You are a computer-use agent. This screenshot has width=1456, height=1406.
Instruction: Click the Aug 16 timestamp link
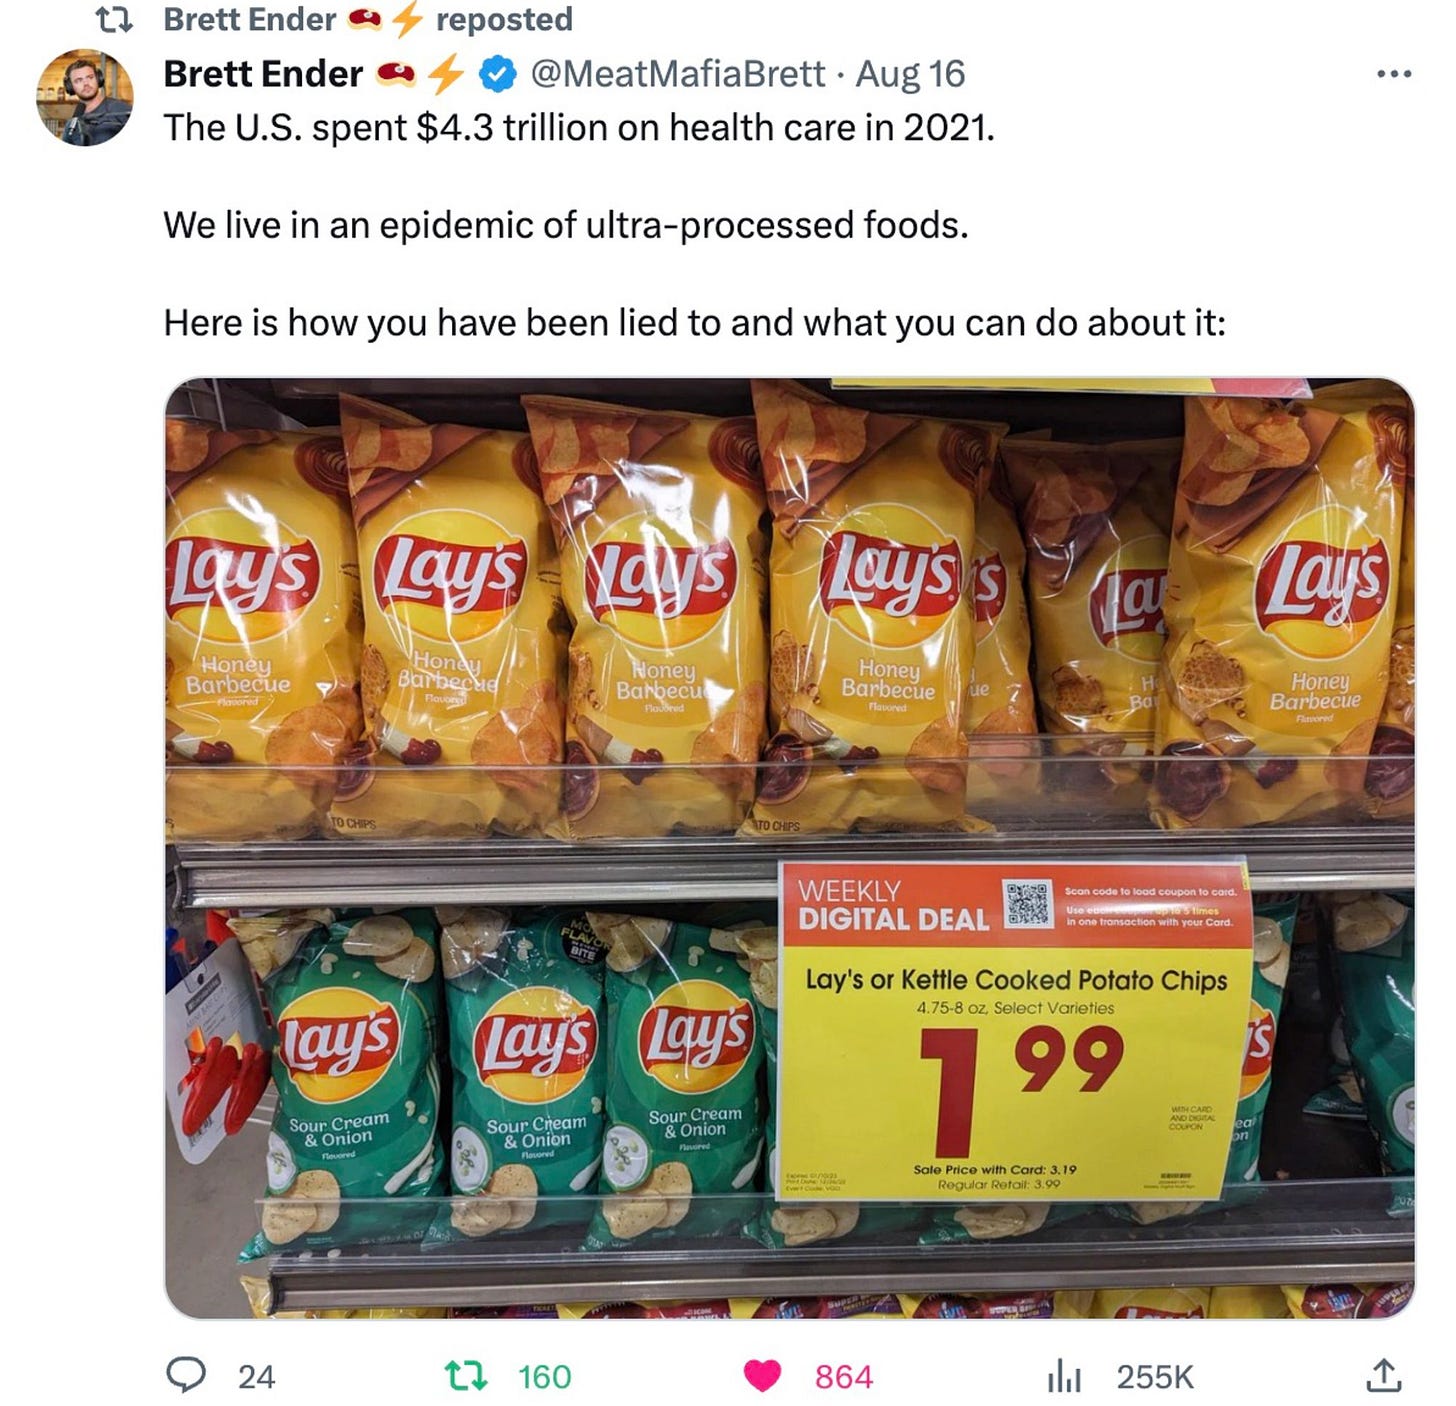(910, 73)
